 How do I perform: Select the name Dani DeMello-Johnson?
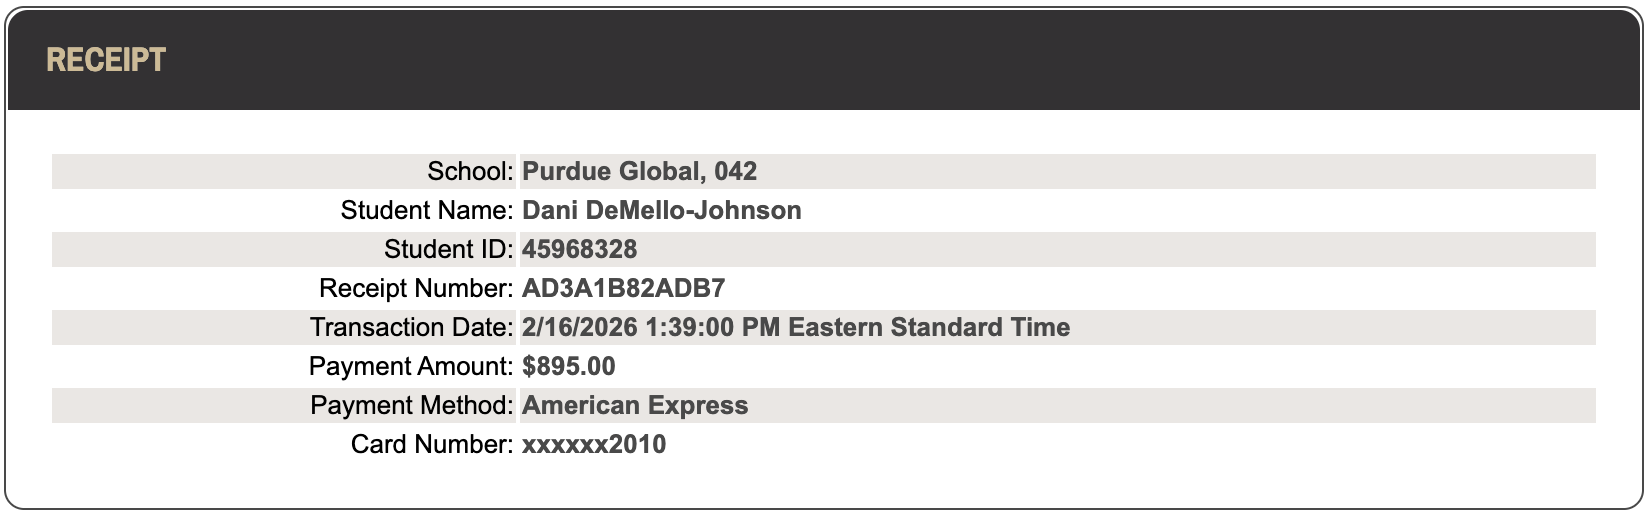pos(661,210)
